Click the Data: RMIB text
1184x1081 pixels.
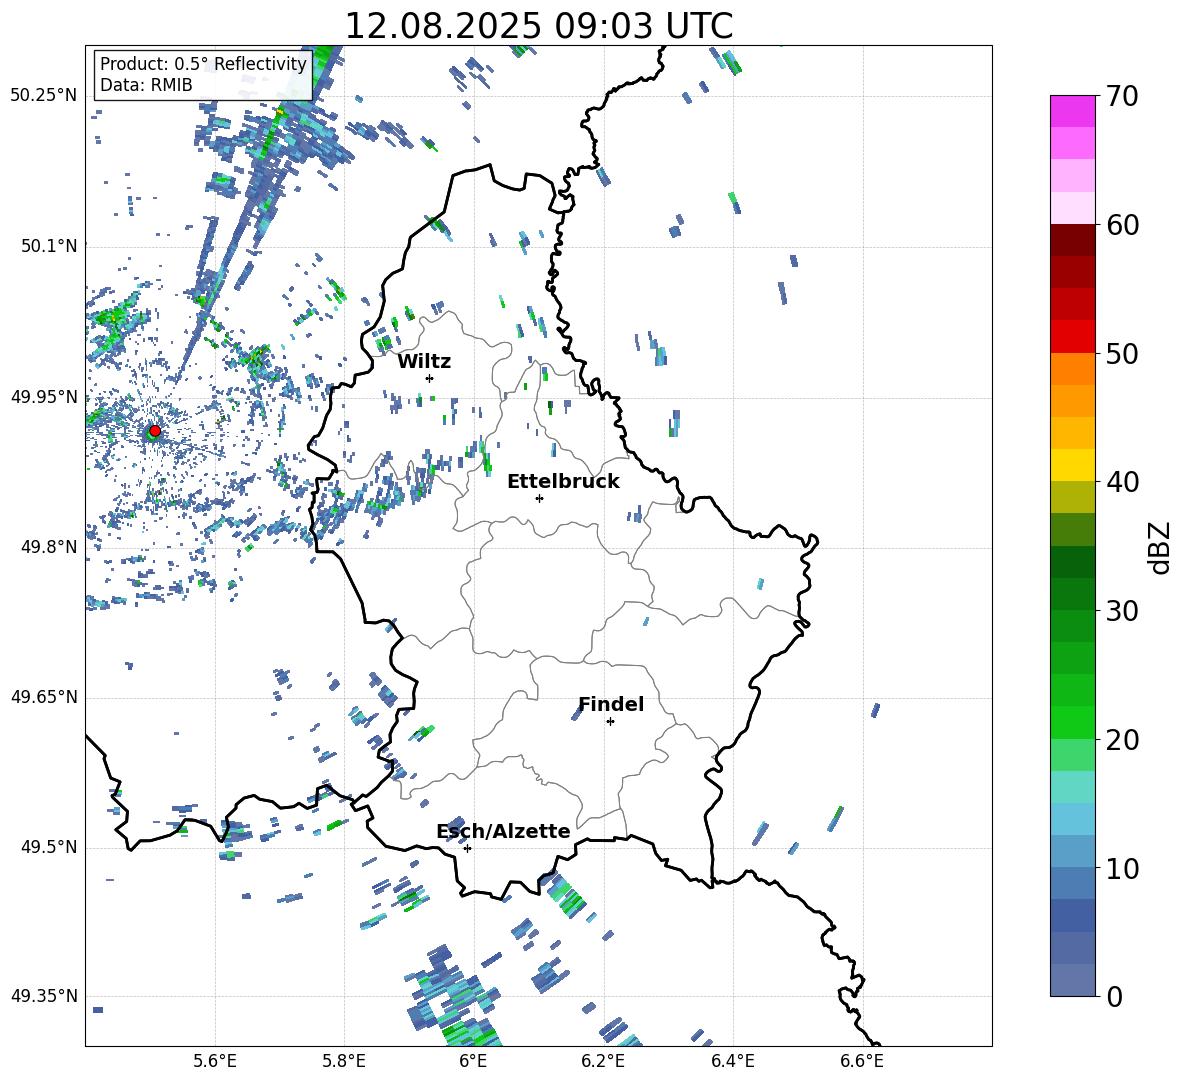click(x=146, y=85)
